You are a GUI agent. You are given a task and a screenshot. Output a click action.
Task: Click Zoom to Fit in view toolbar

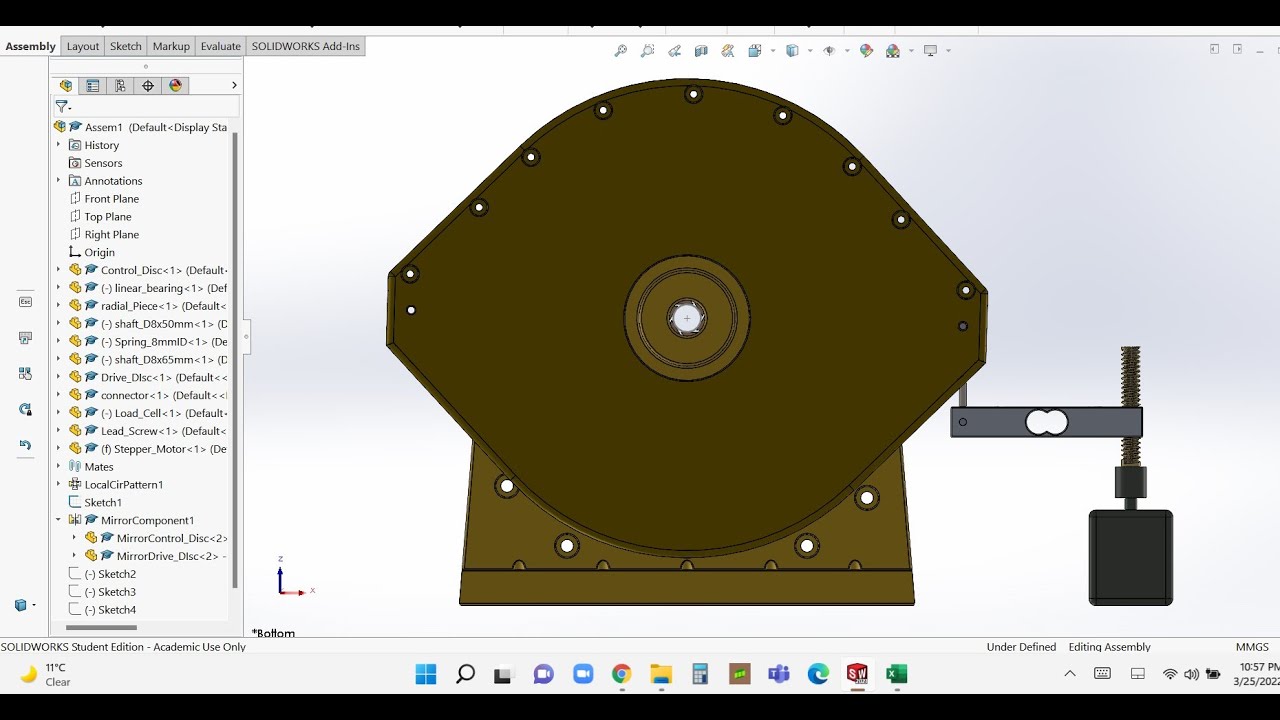pos(620,50)
